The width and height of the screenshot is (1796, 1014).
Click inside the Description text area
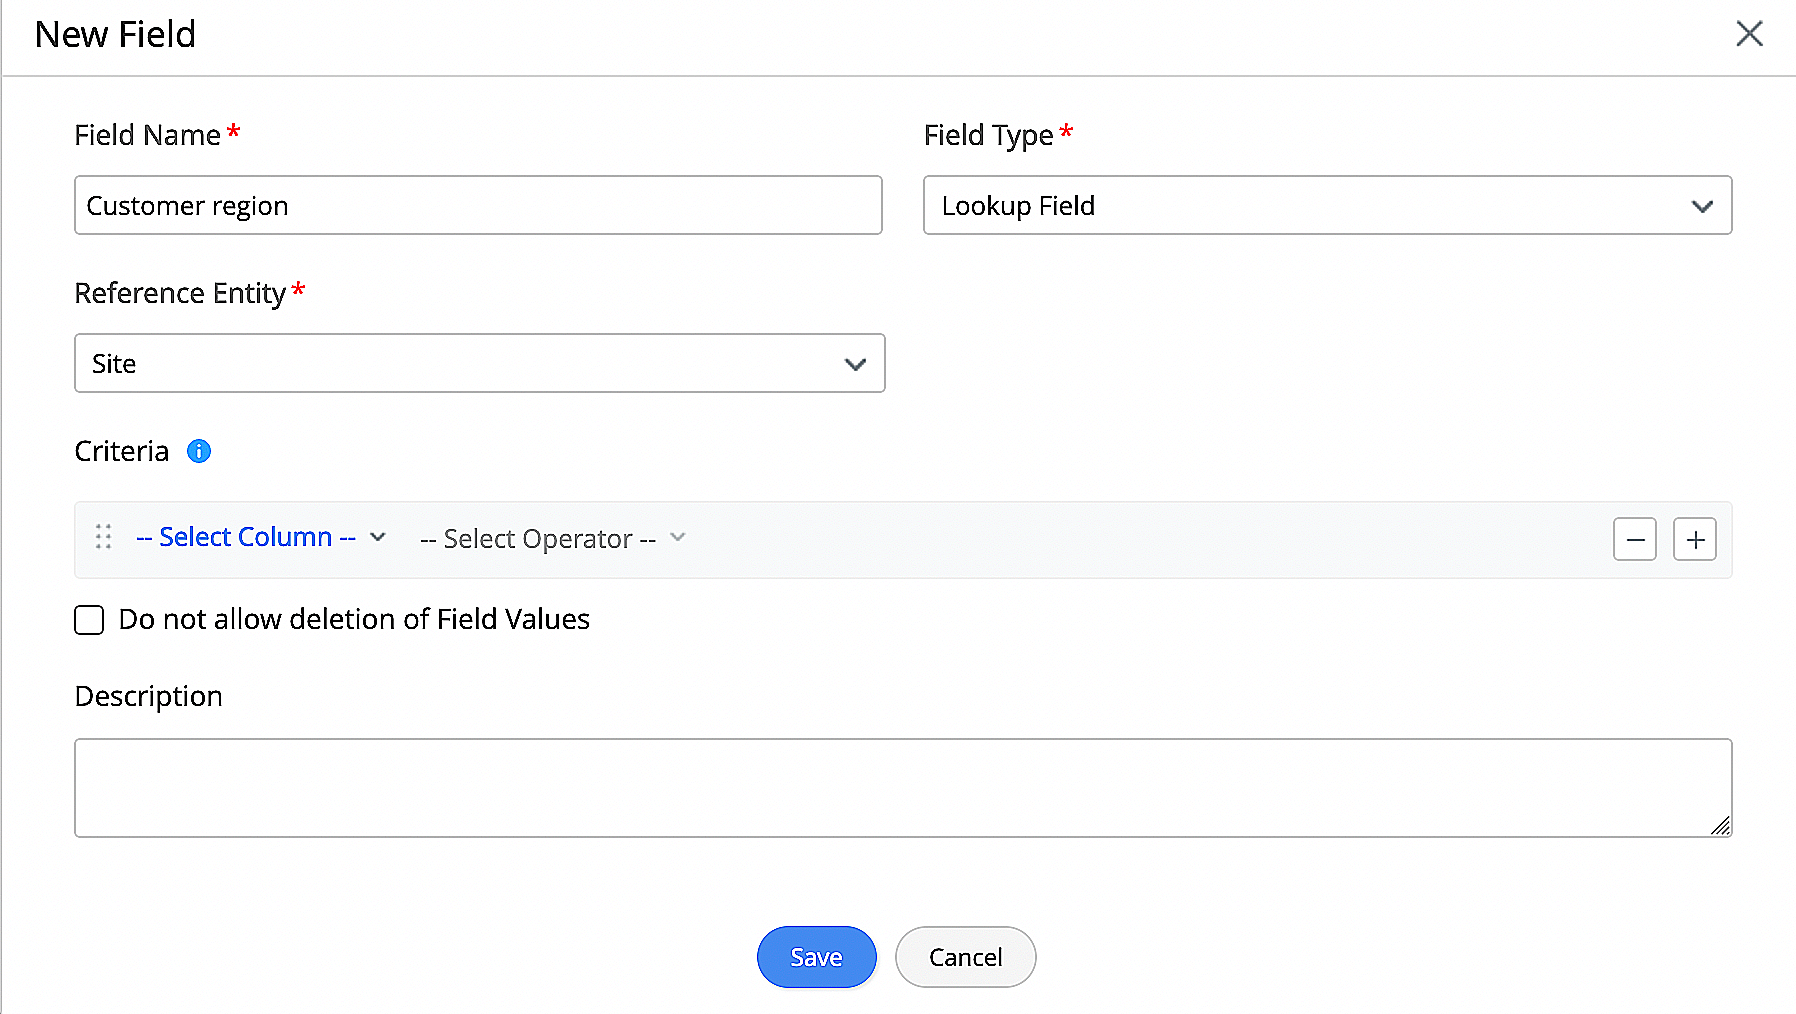pos(900,787)
